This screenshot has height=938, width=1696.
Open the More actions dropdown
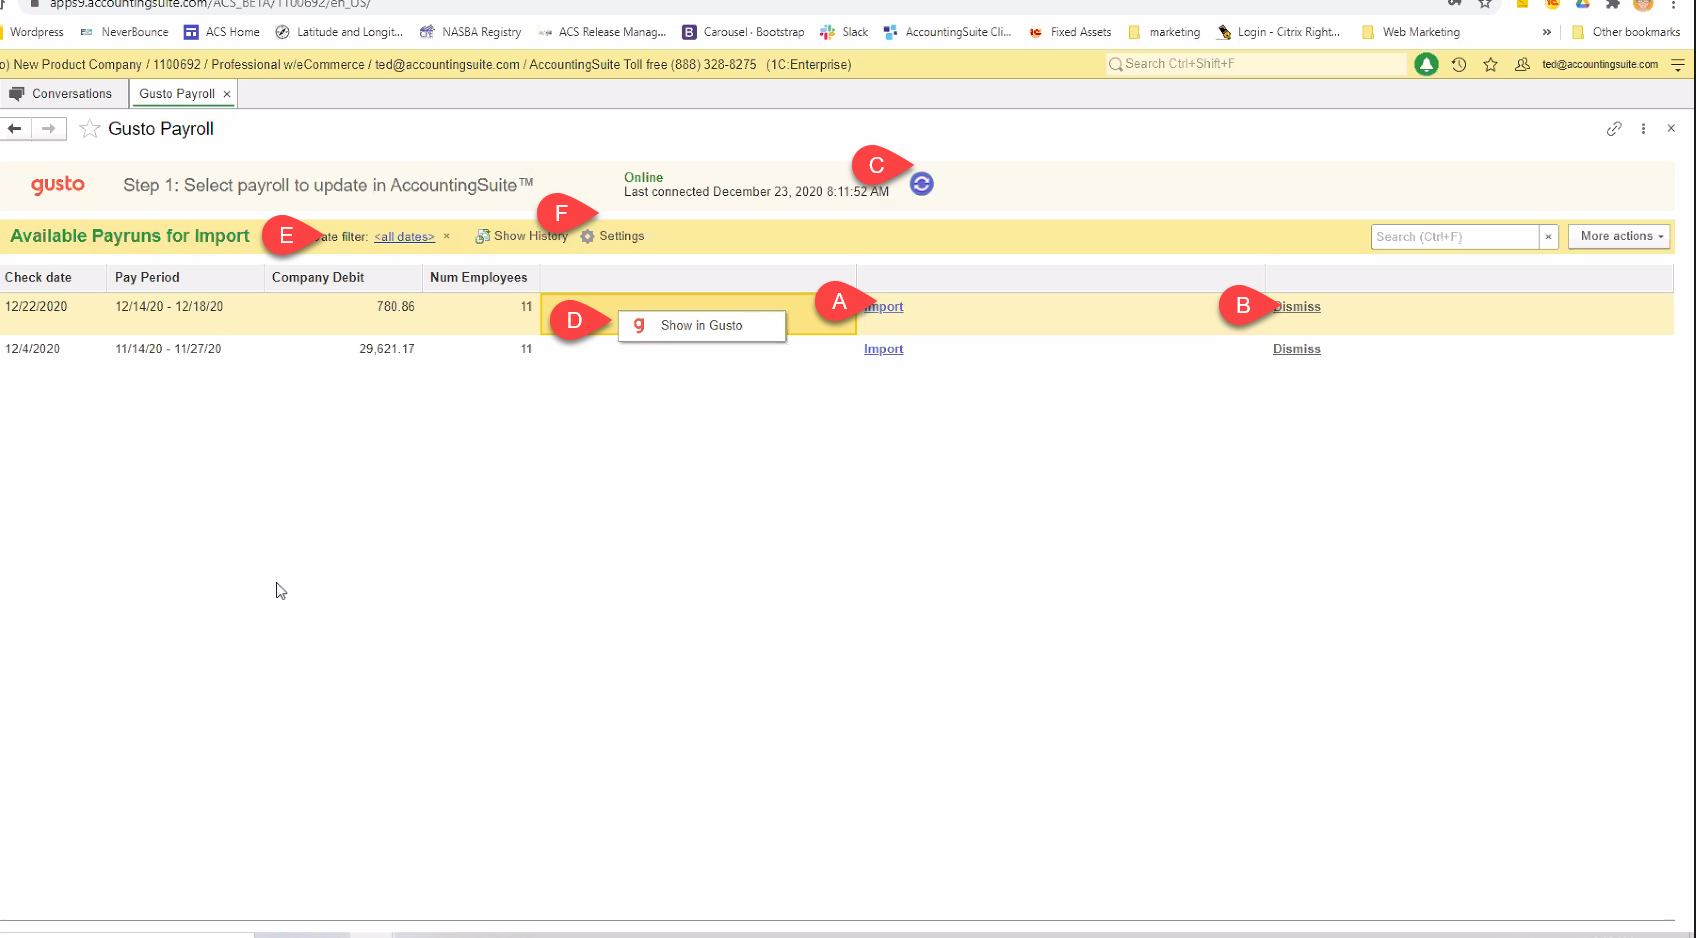[1619, 237]
